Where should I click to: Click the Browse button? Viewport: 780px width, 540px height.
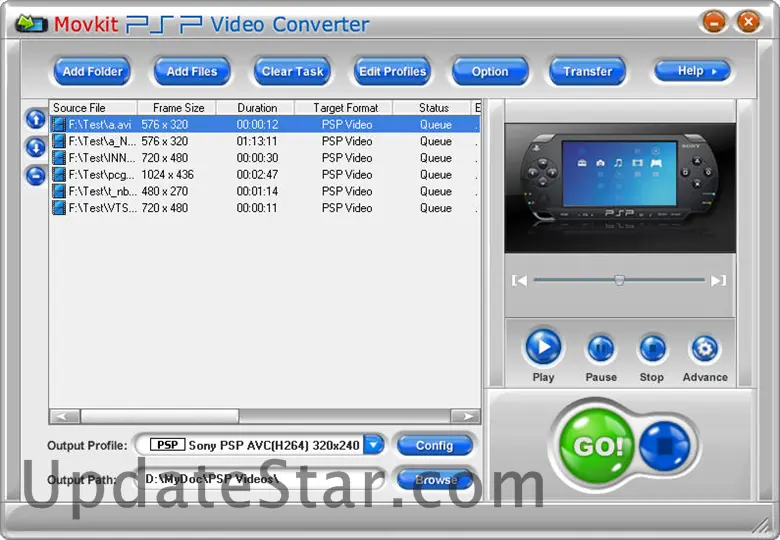(435, 479)
